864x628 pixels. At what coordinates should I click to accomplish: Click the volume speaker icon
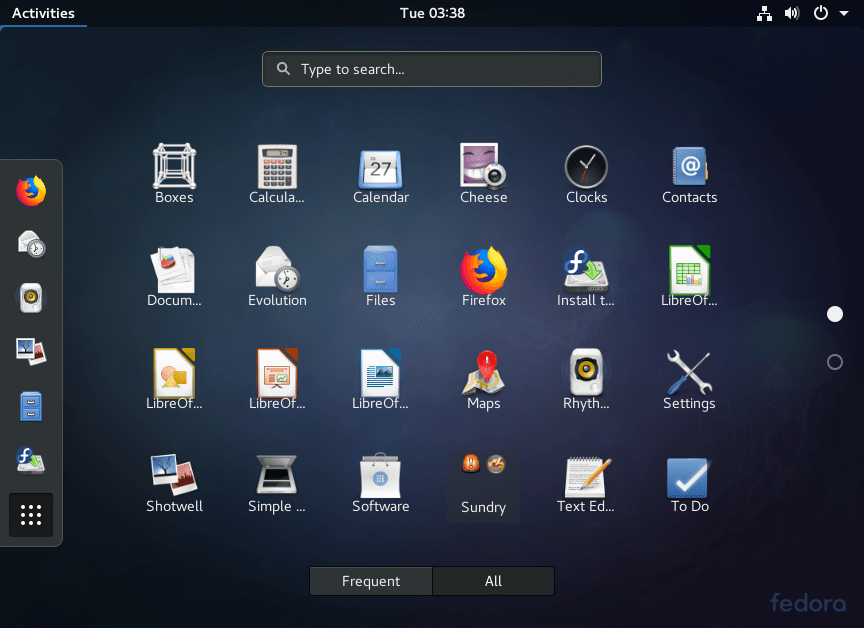click(x=792, y=13)
